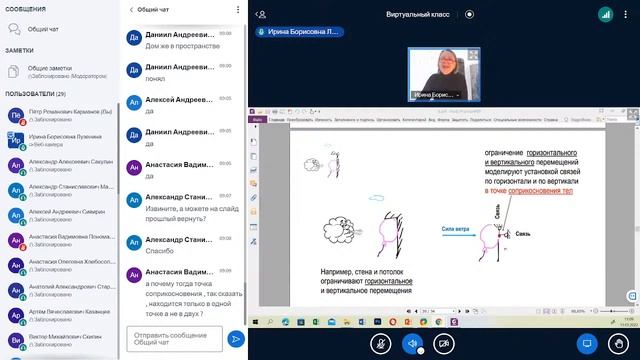Select user Александр Алексеевич

click(60, 166)
